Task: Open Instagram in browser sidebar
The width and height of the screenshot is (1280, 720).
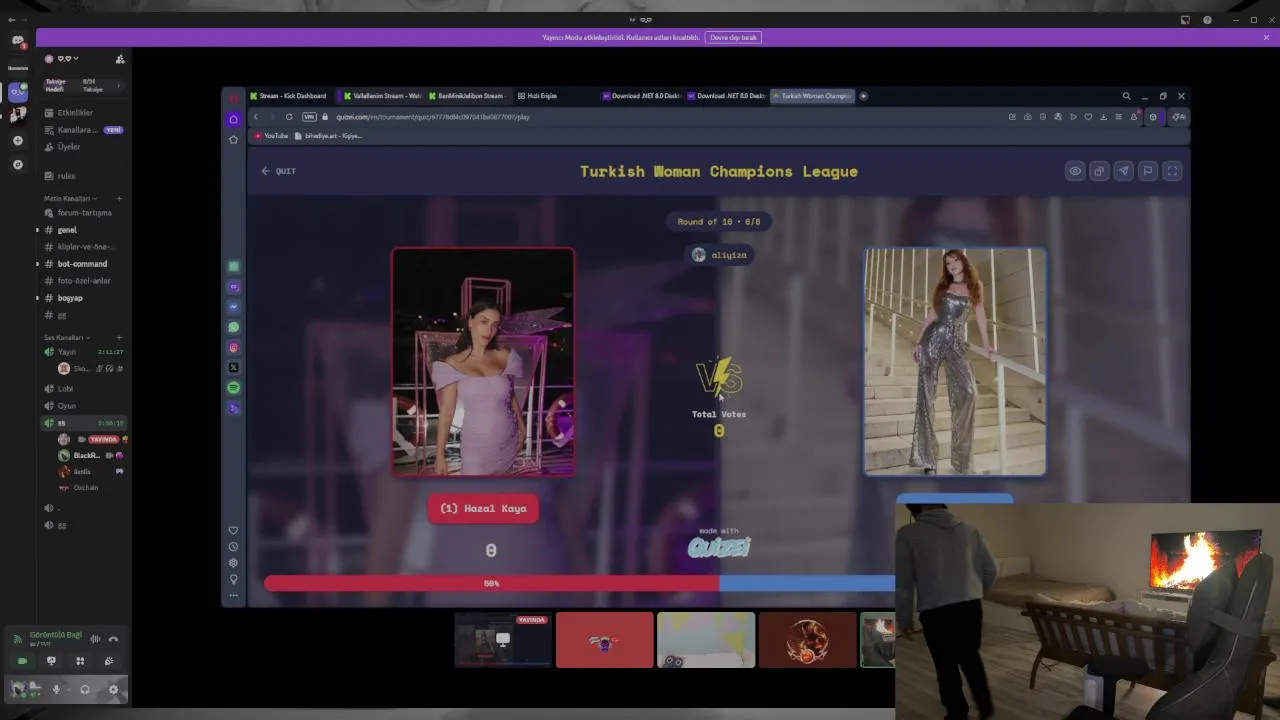Action: pyautogui.click(x=234, y=348)
